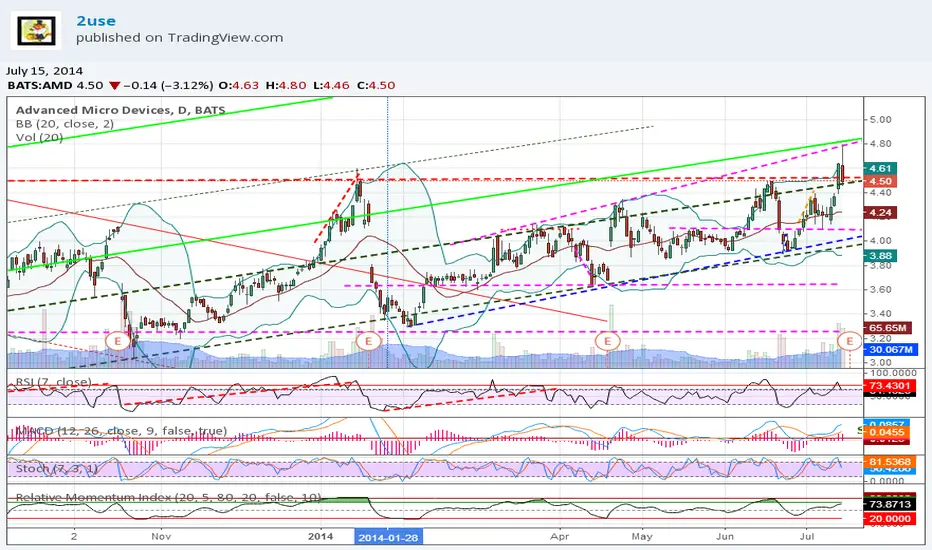The width and height of the screenshot is (932, 550).
Task: Click the 'Stoch (7, 3, 1)' indicator label
Action: coord(56,469)
